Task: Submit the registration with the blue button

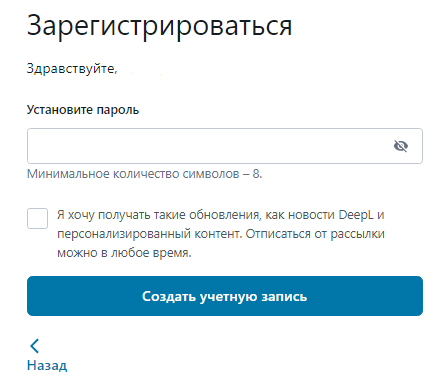Action: click(225, 296)
